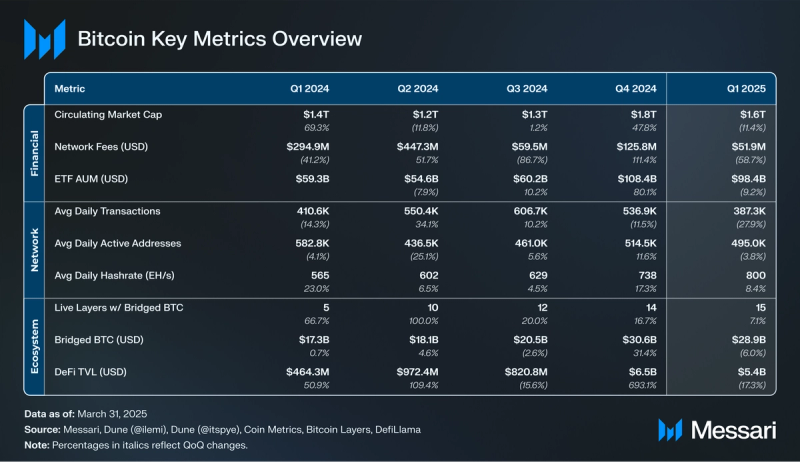The width and height of the screenshot is (800, 462).
Task: Click the Network Fees (USD) row label
Action: pyautogui.click(x=101, y=146)
